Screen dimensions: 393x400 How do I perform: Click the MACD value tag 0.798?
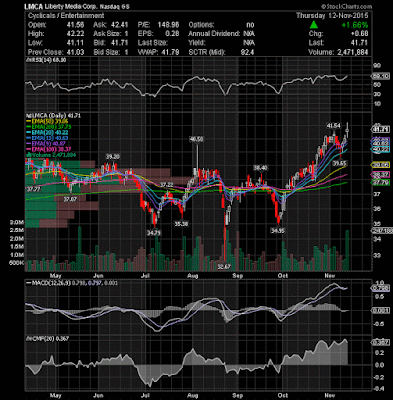coord(380,289)
